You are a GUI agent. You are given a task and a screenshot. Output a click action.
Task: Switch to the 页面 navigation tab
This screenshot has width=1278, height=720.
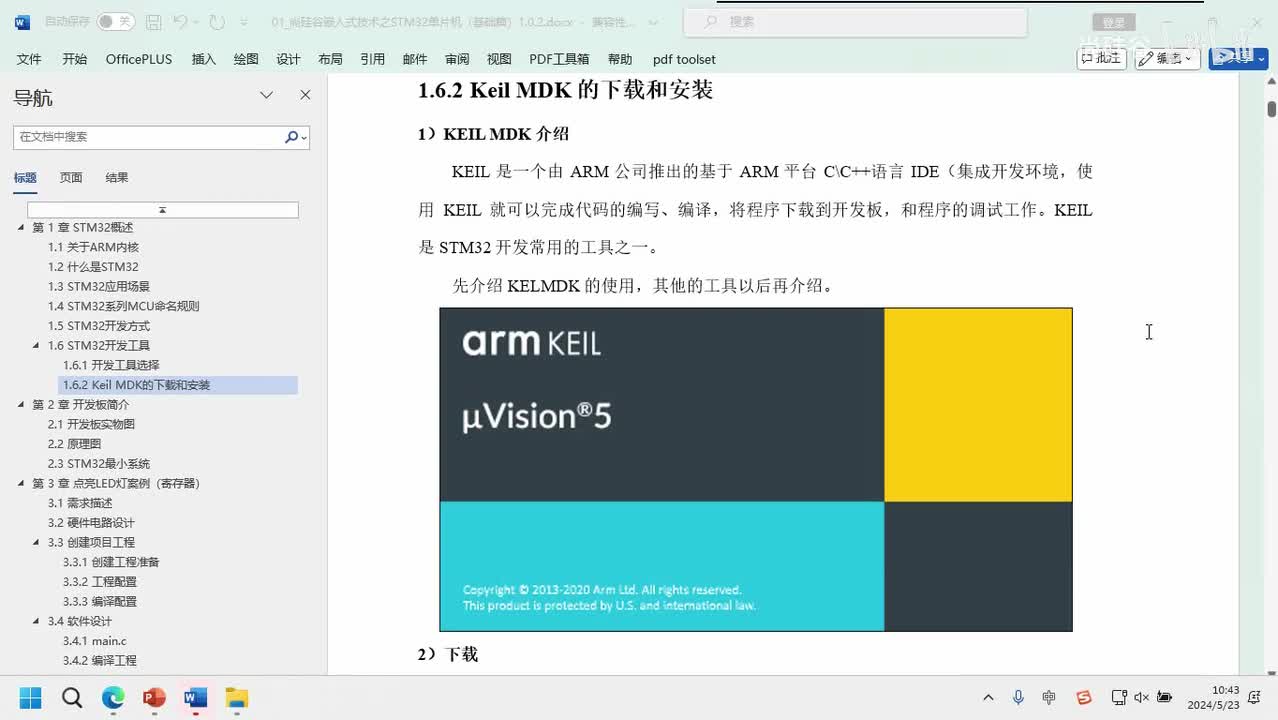coord(71,177)
